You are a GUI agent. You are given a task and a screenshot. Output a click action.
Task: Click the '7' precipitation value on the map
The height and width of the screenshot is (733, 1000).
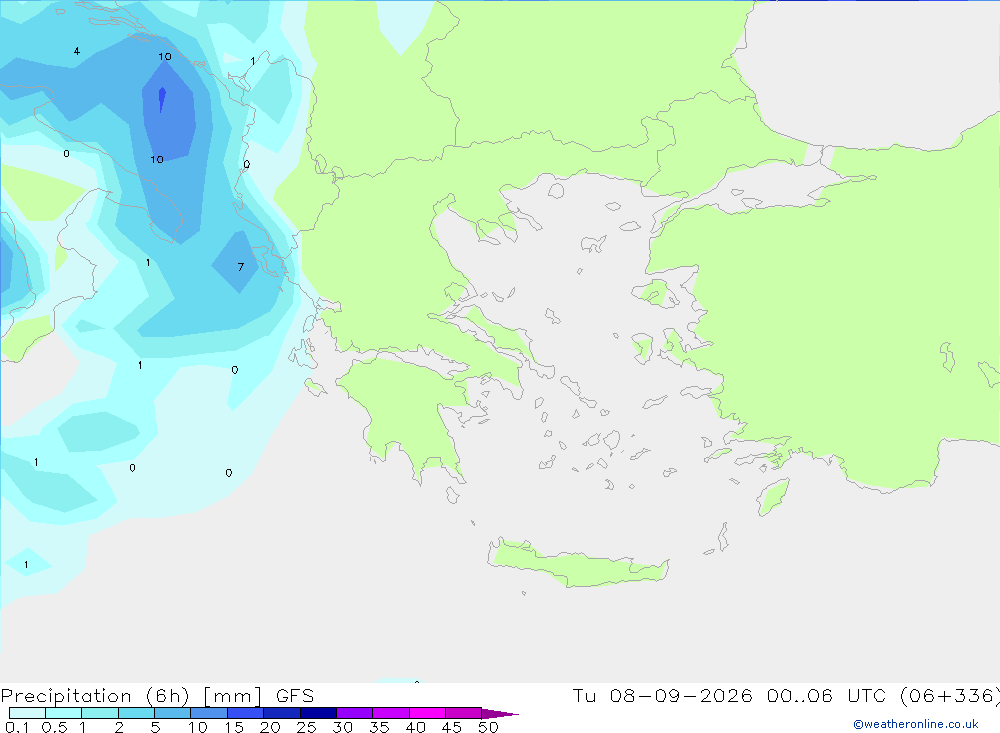click(x=240, y=267)
